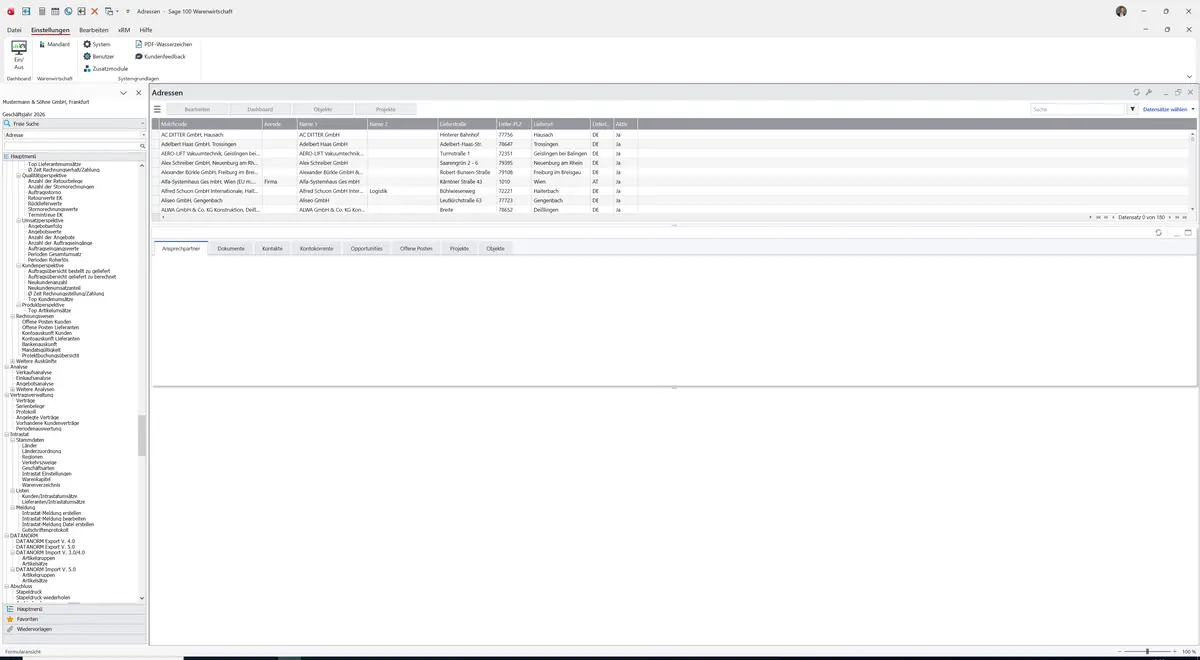Open the Datensätze wählen dropdown
Viewport: 1200px width, 660px height.
[x=1168, y=109]
